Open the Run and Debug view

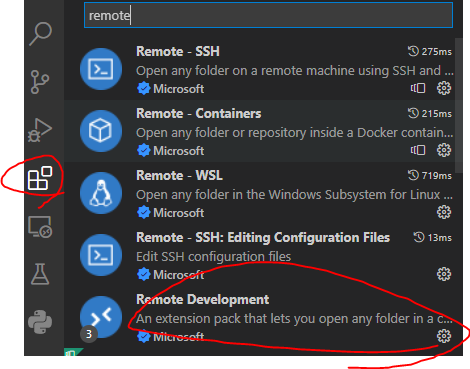[x=40, y=130]
